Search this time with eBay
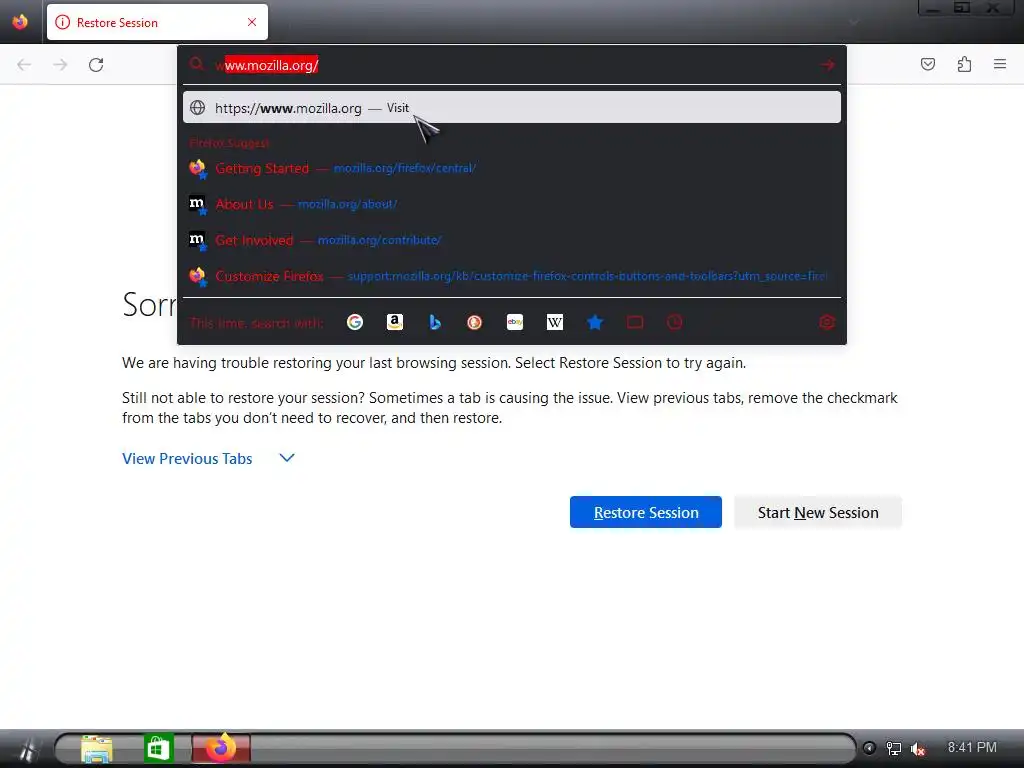This screenshot has height=768, width=1024. pyautogui.click(x=515, y=322)
